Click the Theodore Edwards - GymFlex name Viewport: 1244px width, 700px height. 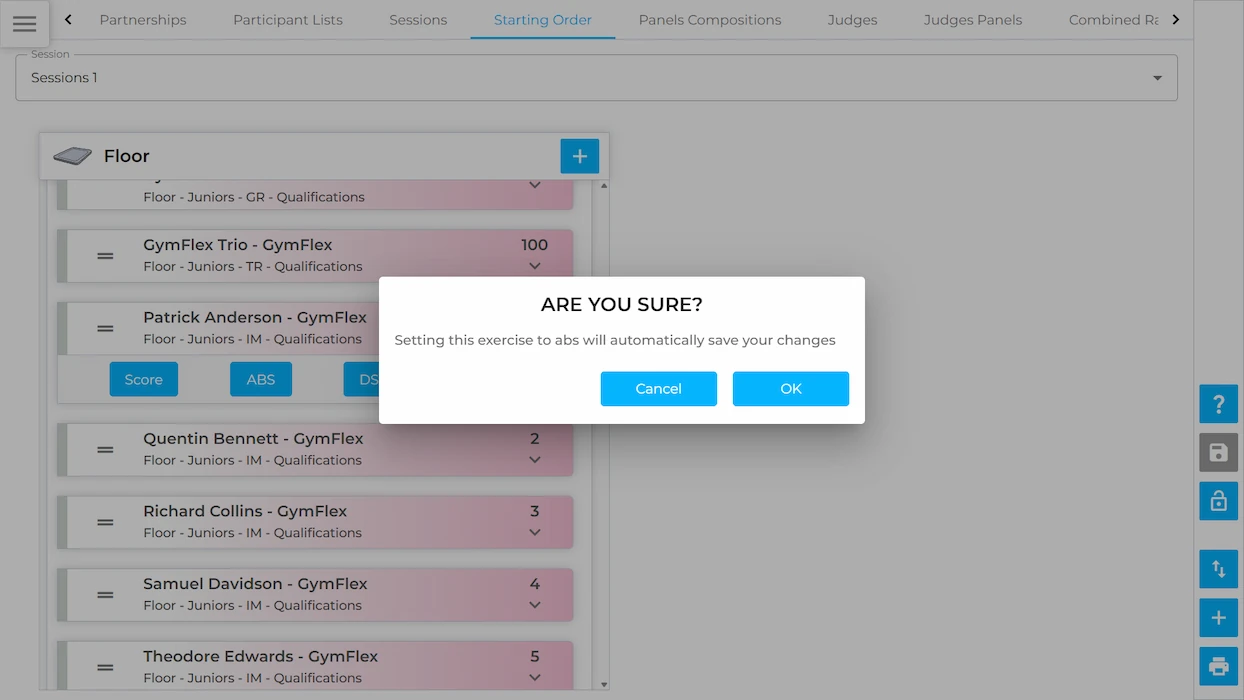(x=260, y=657)
